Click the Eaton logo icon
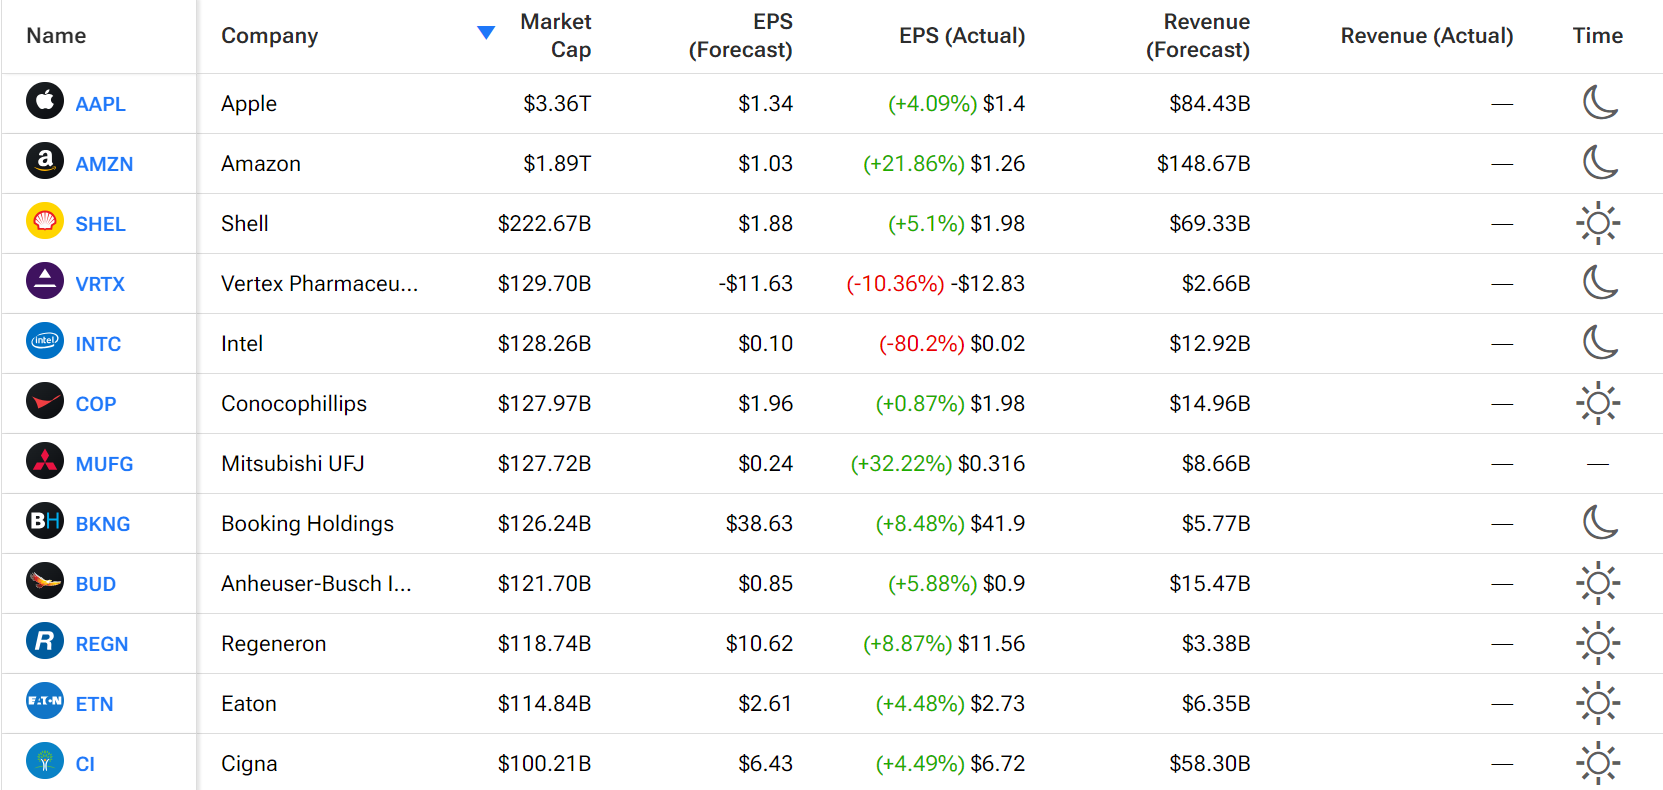The image size is (1663, 790). (x=45, y=701)
